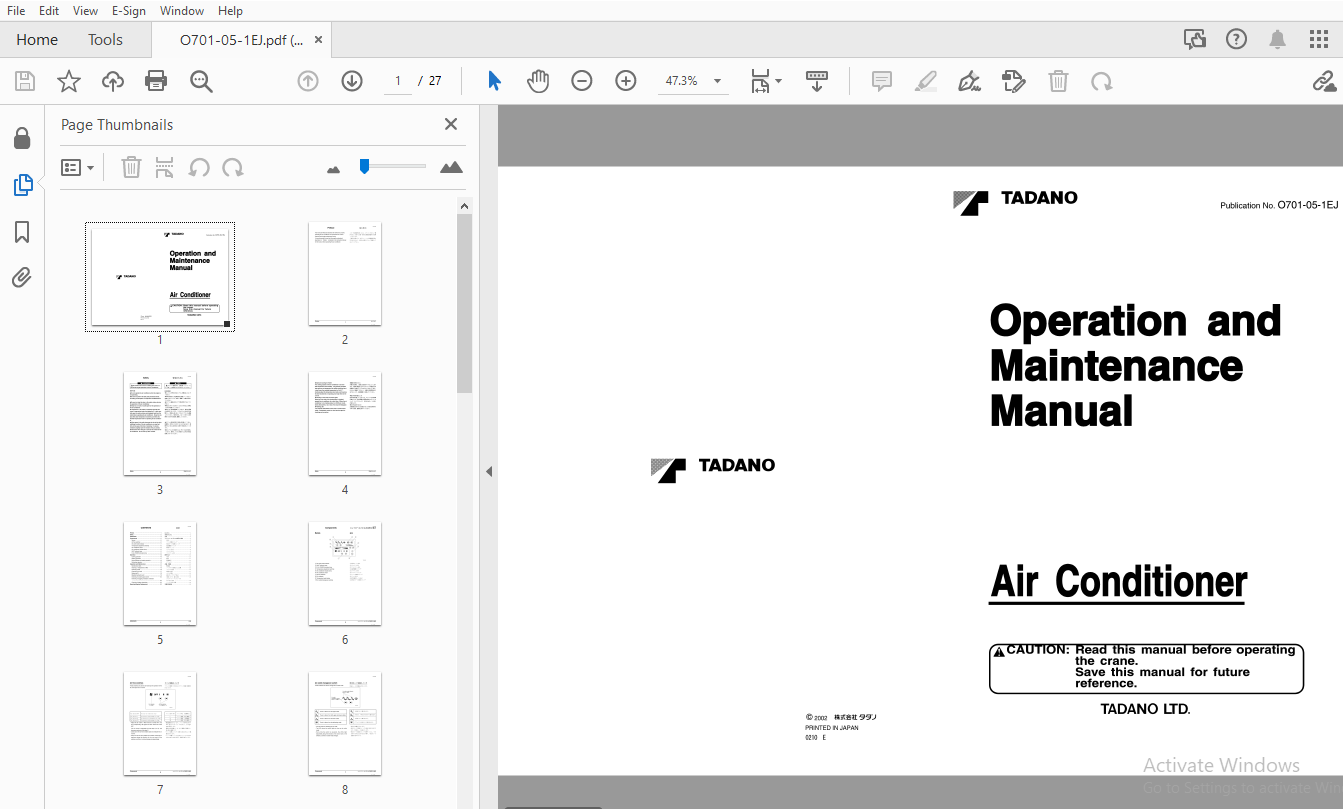Viewport: 1343px width, 809px height.
Task: Open the Help menu
Action: [230, 10]
